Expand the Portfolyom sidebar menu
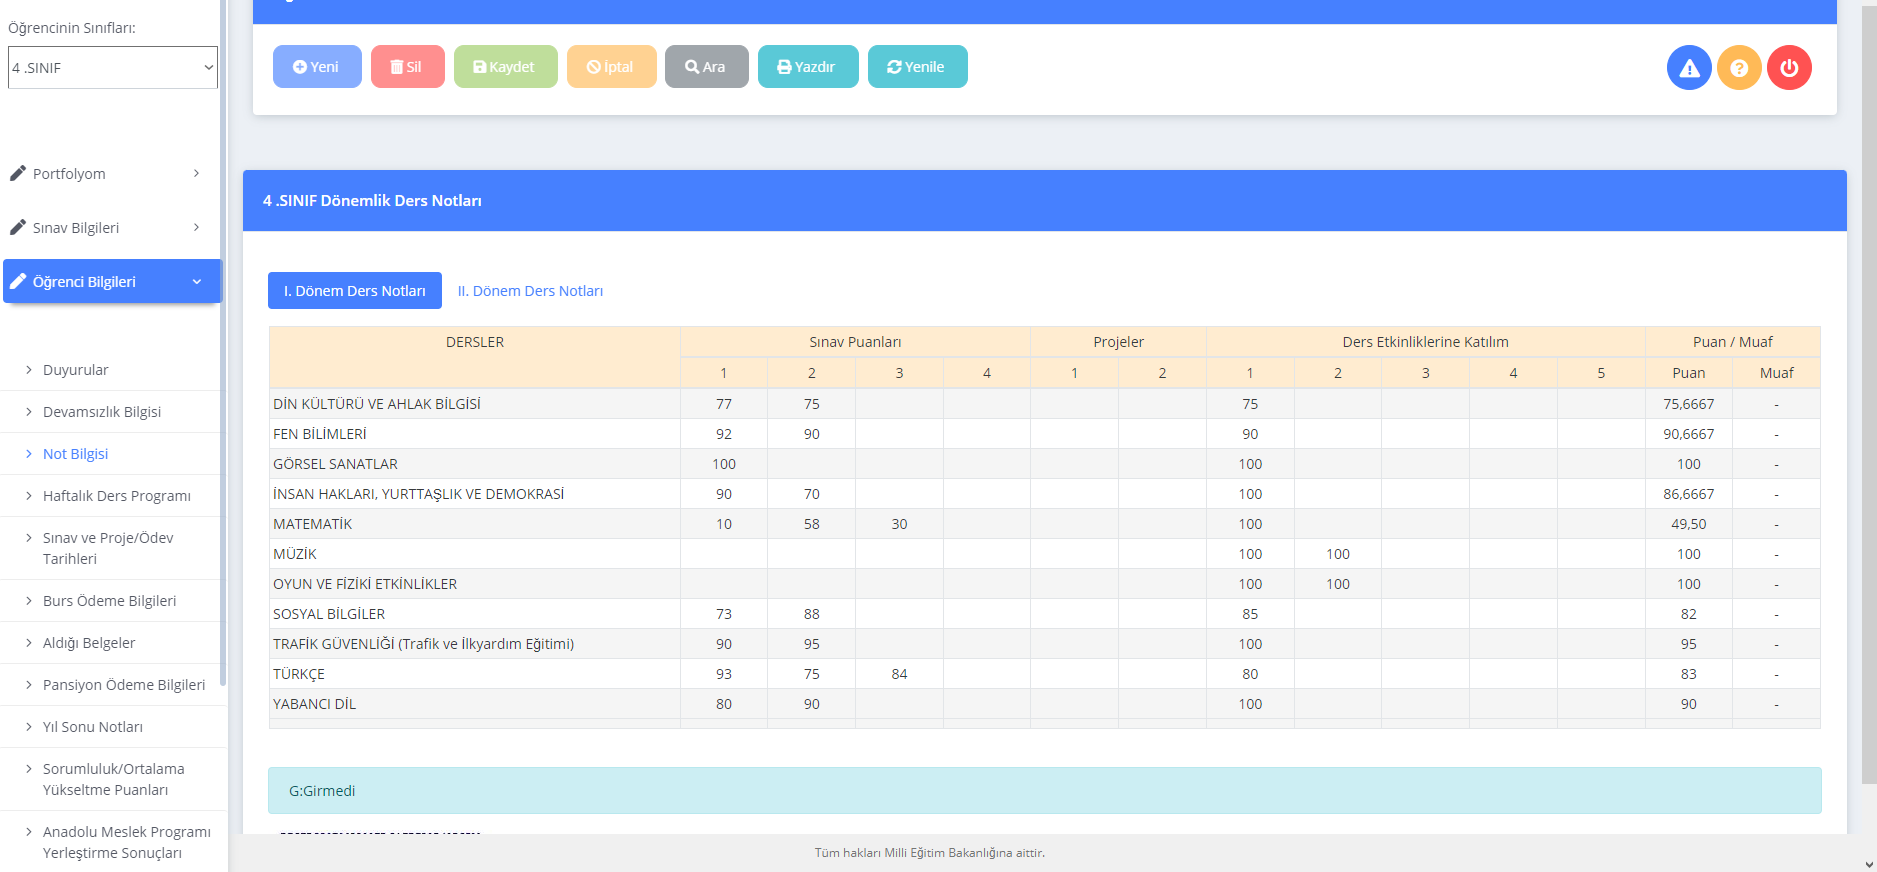This screenshot has width=1877, height=872. 110,174
